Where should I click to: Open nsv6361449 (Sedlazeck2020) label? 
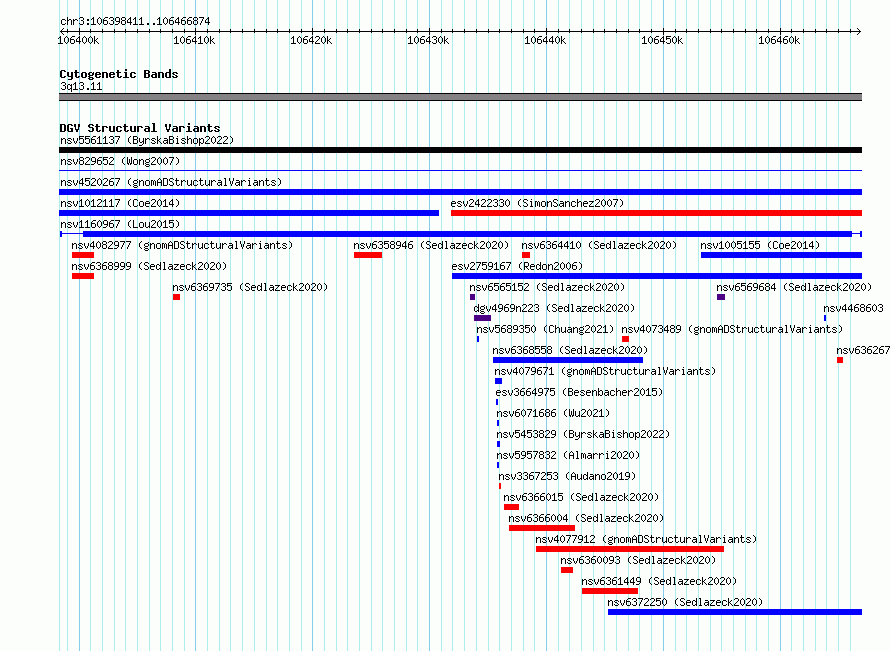[660, 581]
